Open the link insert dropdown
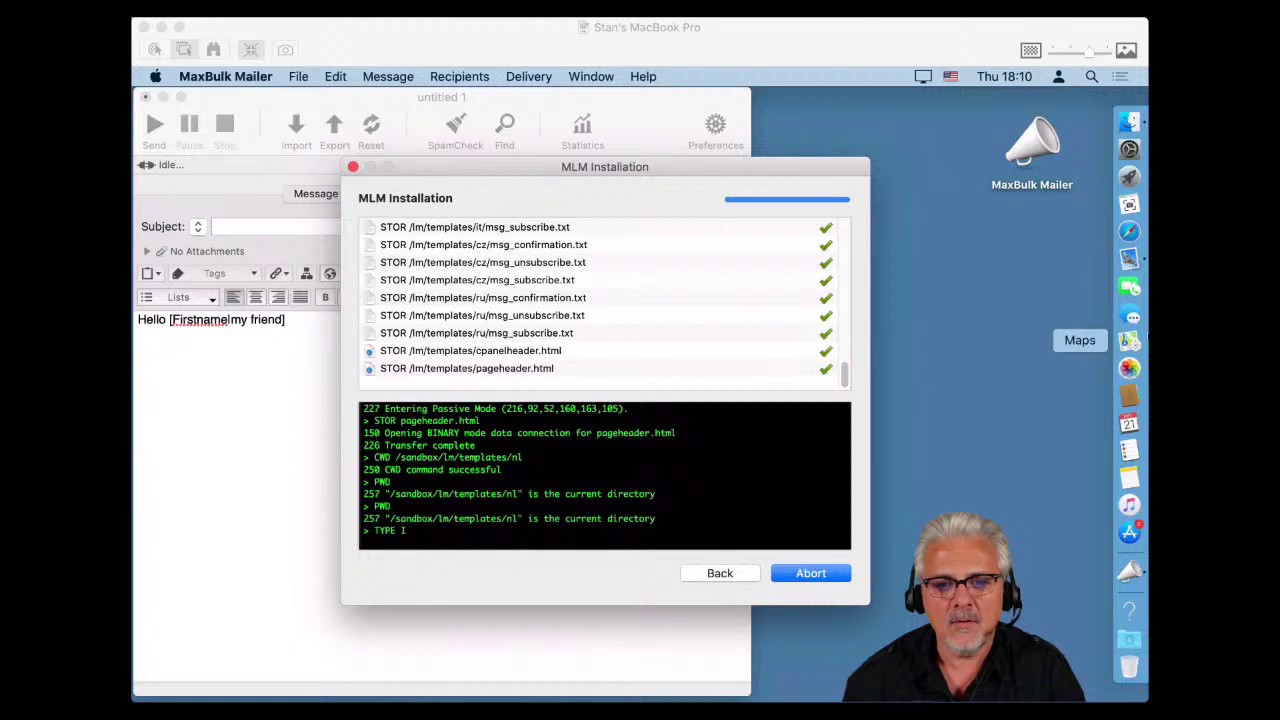The width and height of the screenshot is (1280, 720). pos(279,273)
